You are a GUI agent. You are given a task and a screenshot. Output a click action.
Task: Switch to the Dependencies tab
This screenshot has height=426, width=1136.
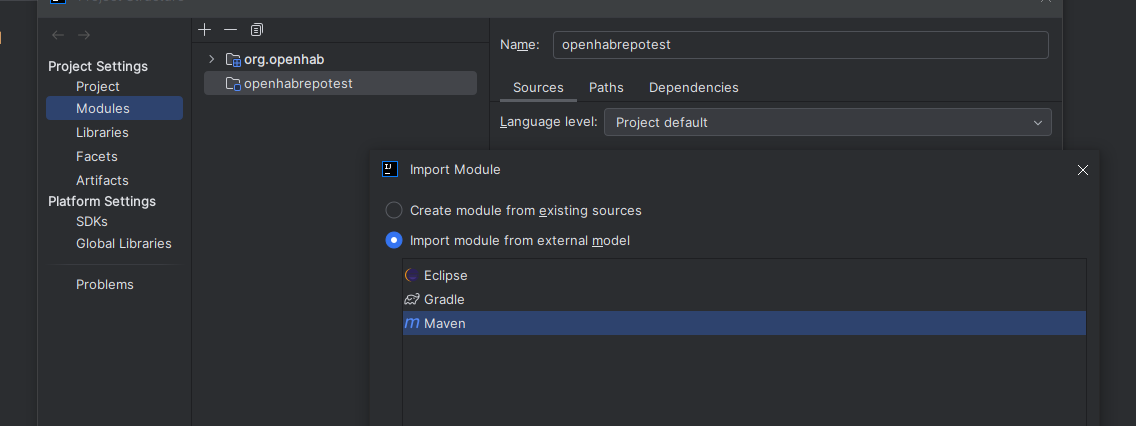(x=693, y=87)
